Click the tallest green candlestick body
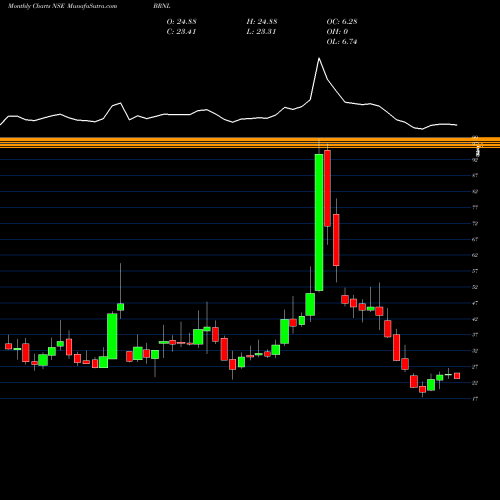The width and height of the screenshot is (500, 500). pos(319,222)
